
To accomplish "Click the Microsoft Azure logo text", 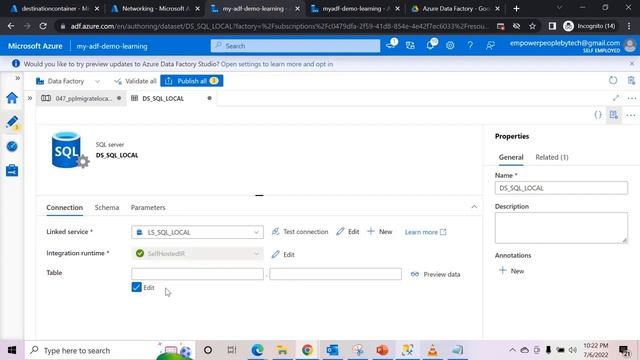I will tap(35, 46).
